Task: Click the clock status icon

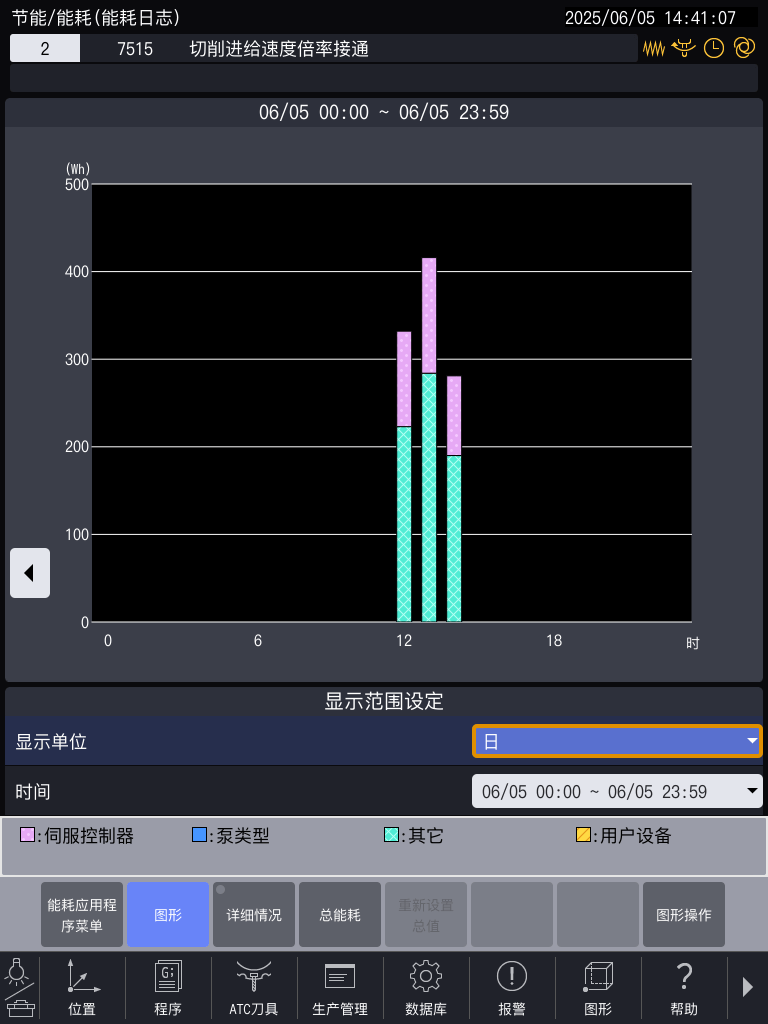Action: pos(714,48)
